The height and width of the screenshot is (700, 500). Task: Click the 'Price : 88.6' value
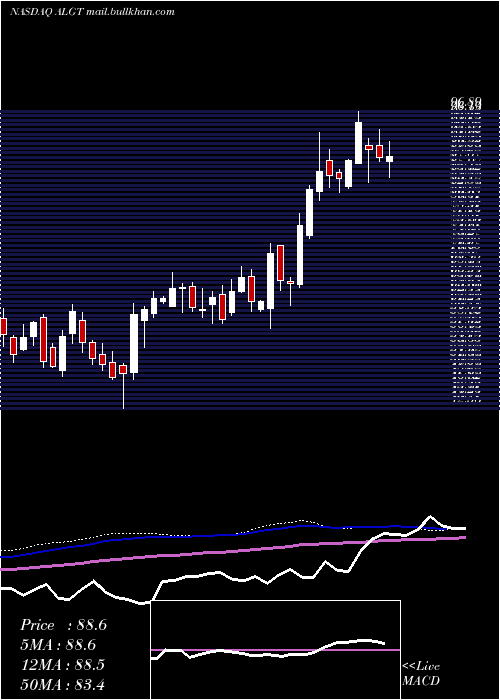pyautogui.click(x=63, y=625)
